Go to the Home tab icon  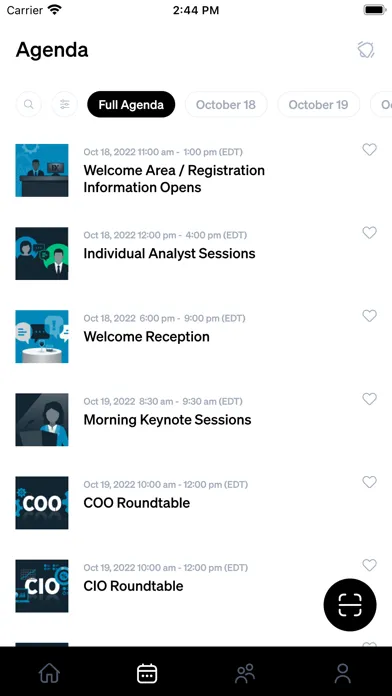point(49,673)
